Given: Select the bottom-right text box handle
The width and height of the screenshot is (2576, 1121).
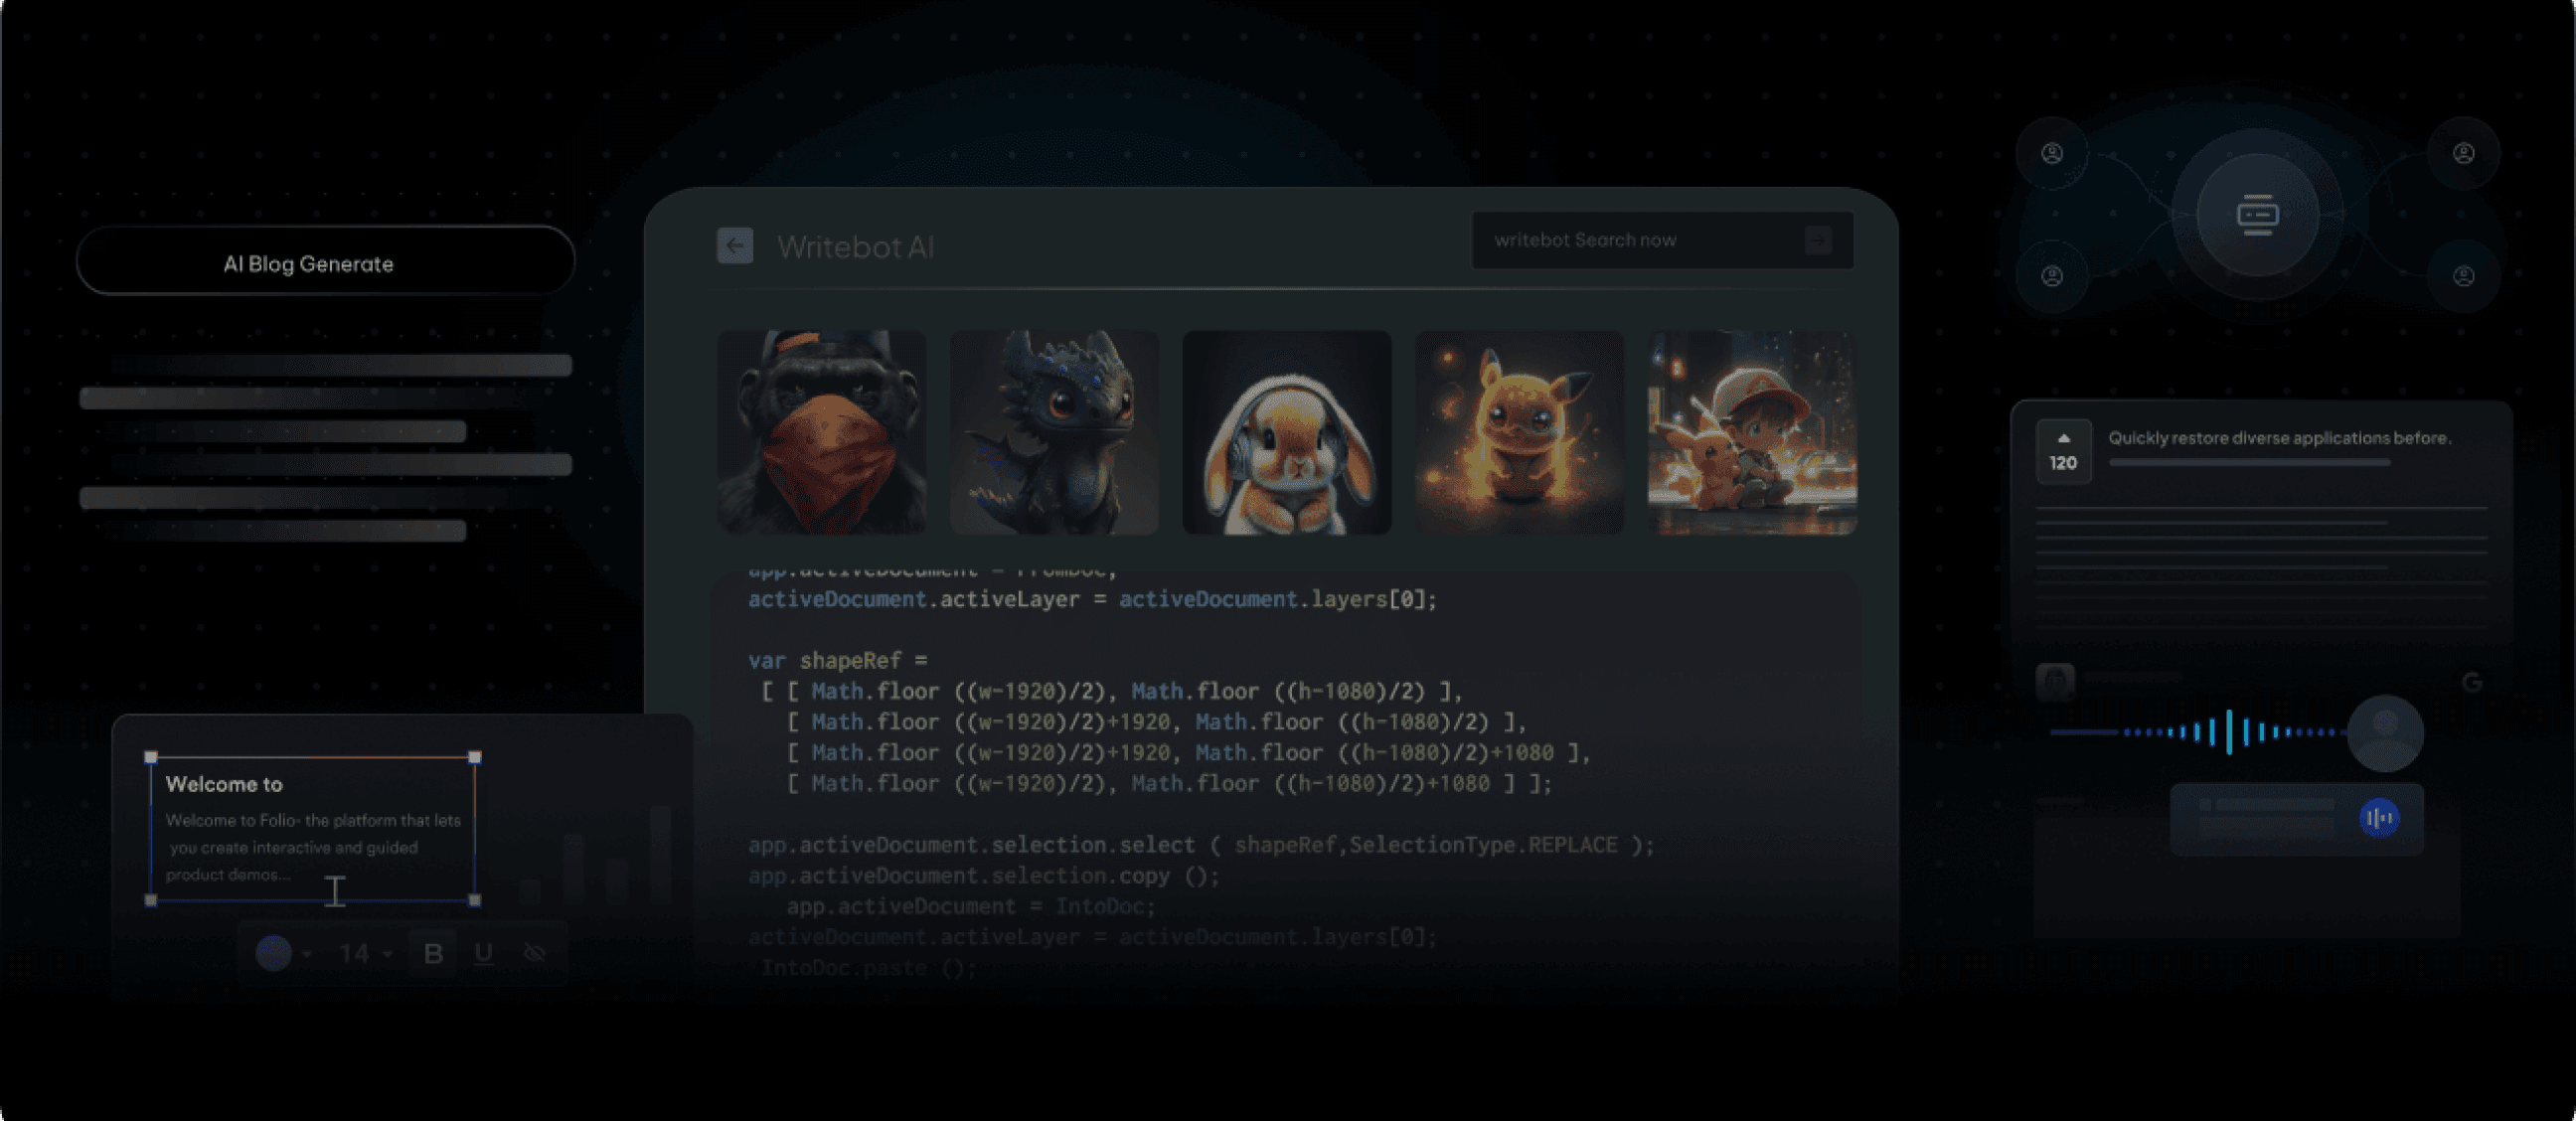Looking at the screenshot, I should tap(475, 900).
